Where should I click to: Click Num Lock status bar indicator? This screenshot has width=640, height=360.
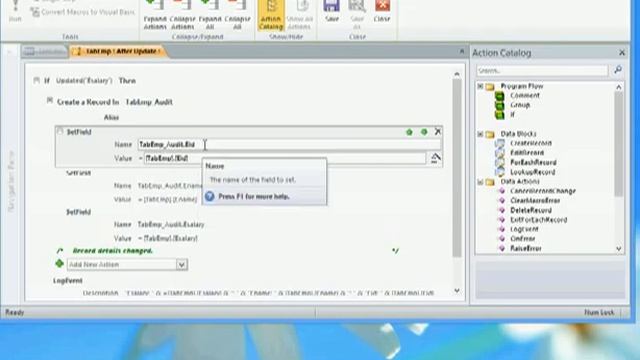[x=599, y=312]
